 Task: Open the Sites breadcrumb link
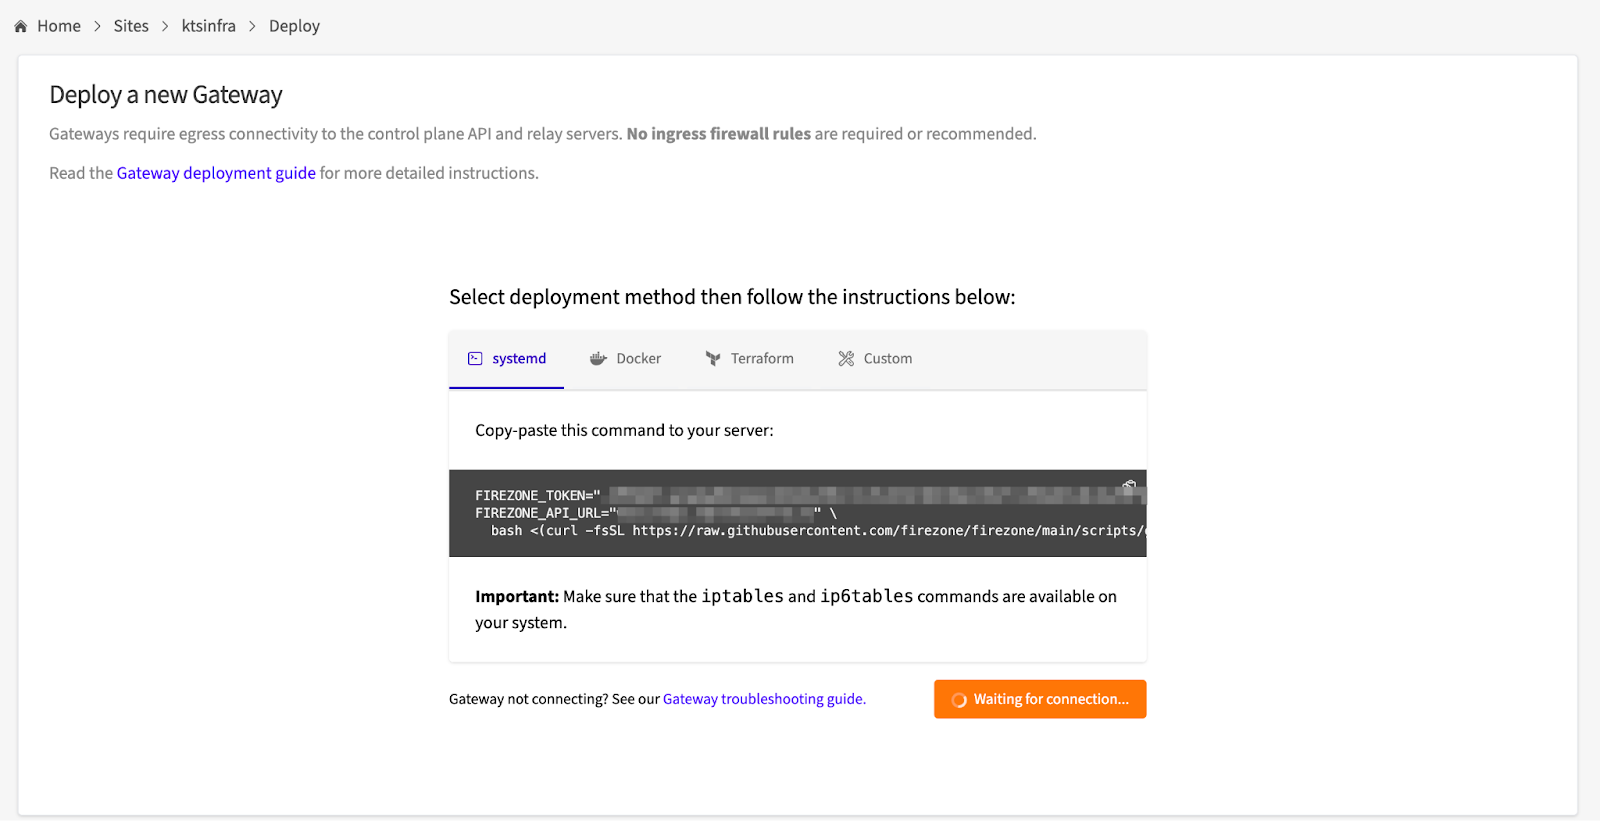coord(131,26)
